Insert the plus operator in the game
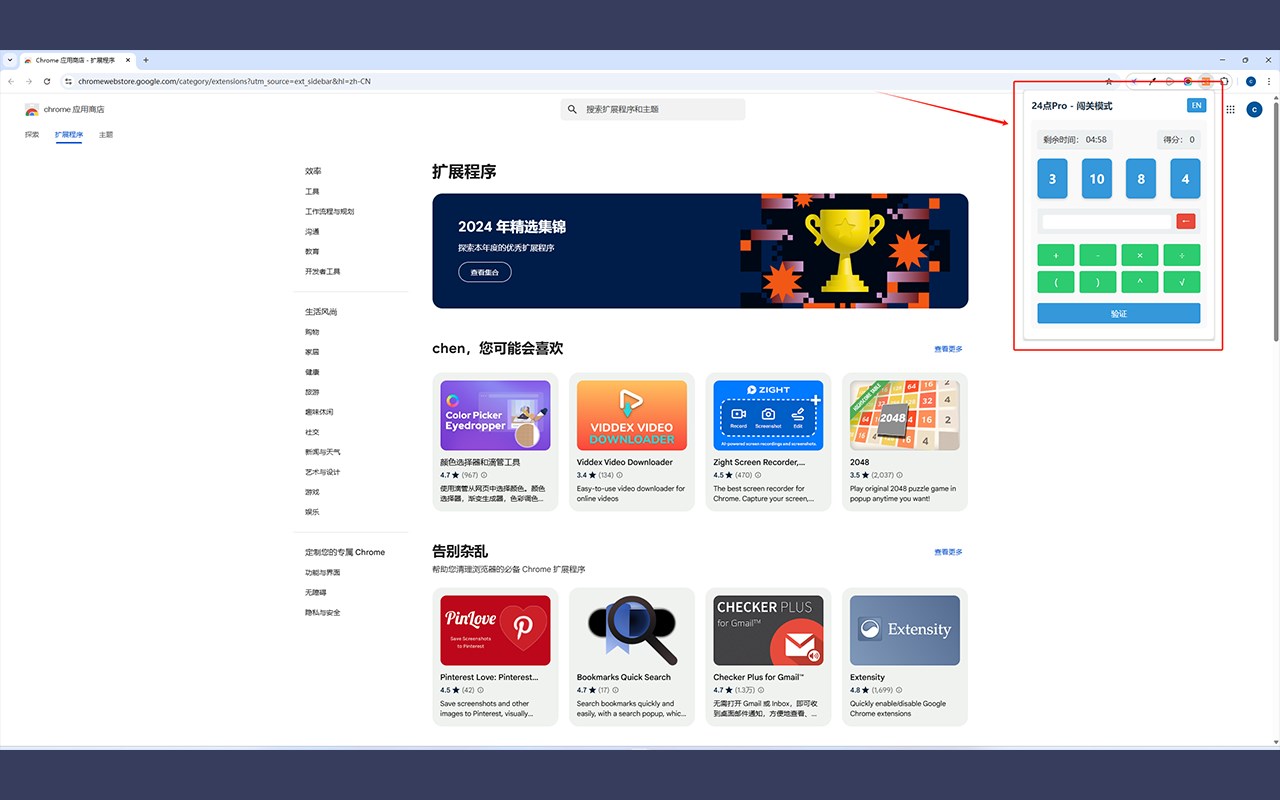This screenshot has width=1280, height=800. (1056, 255)
